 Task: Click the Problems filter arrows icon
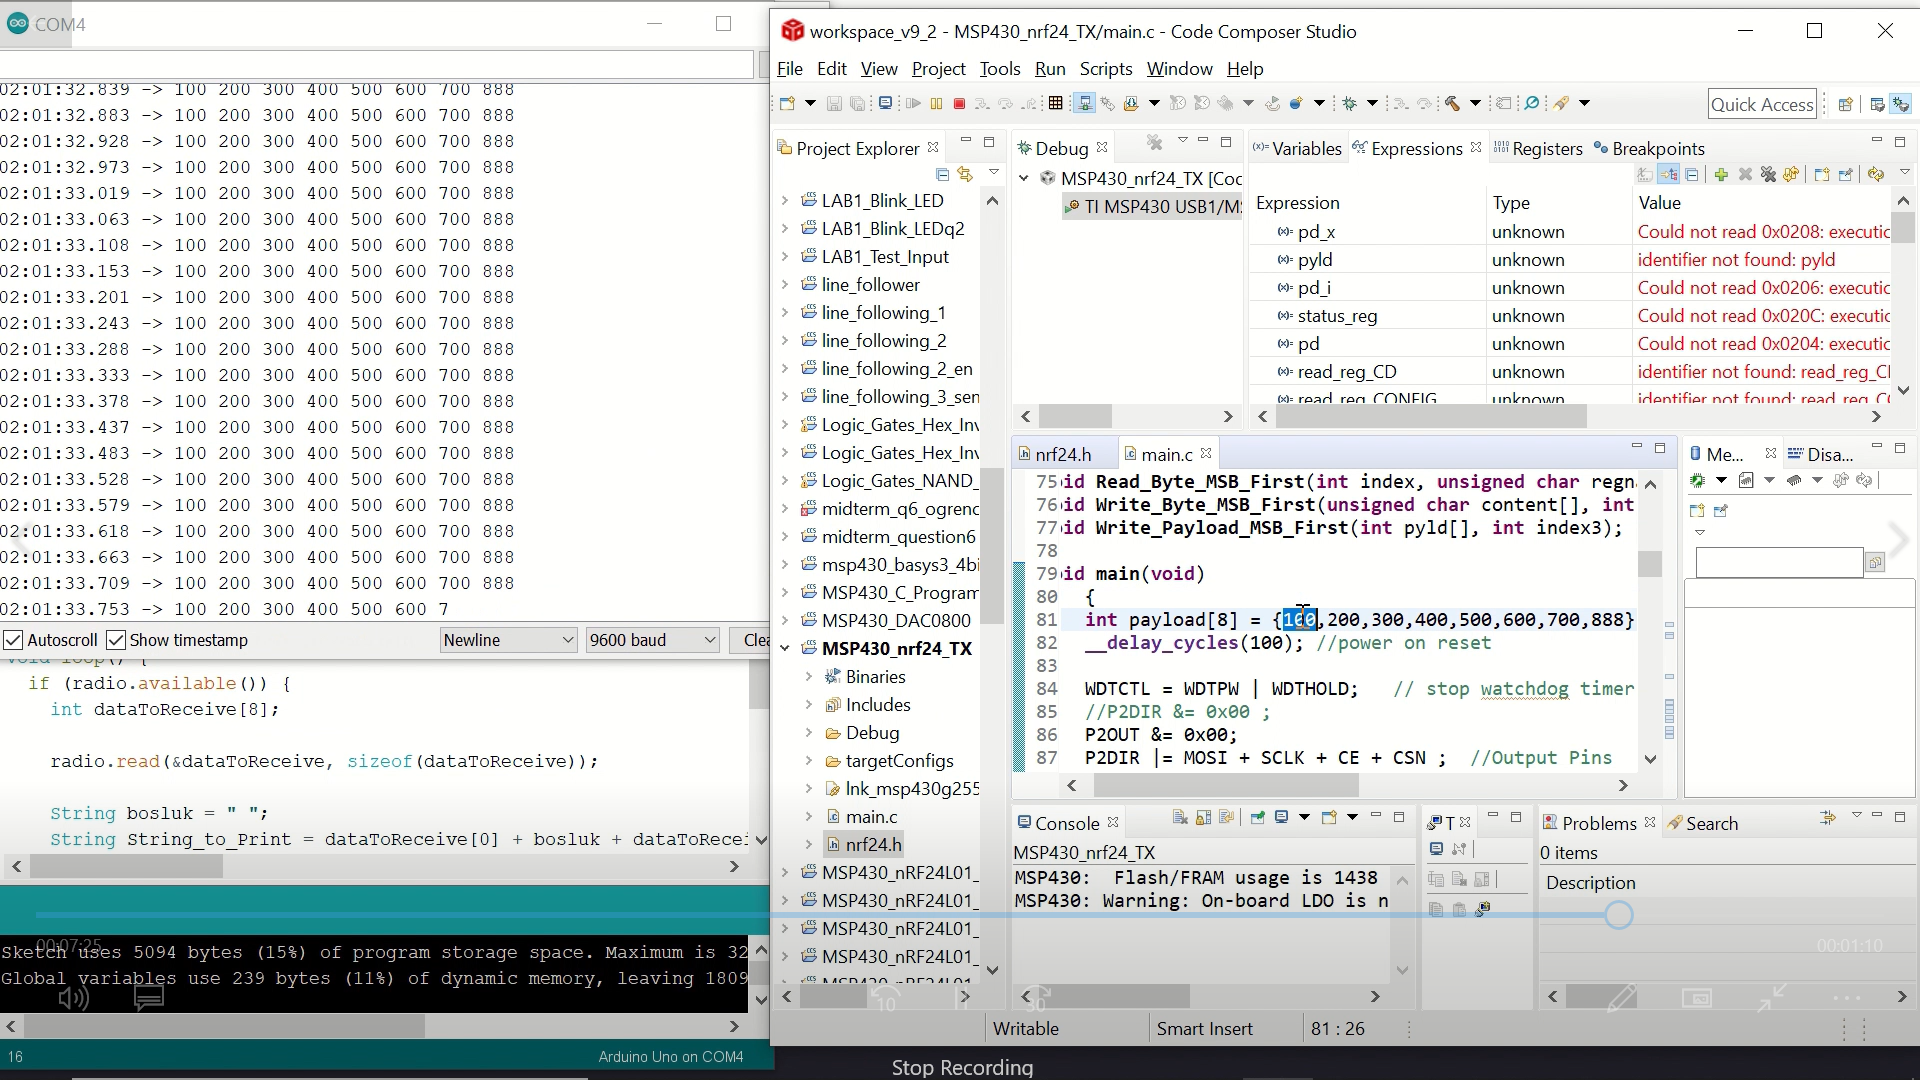coord(1828,818)
